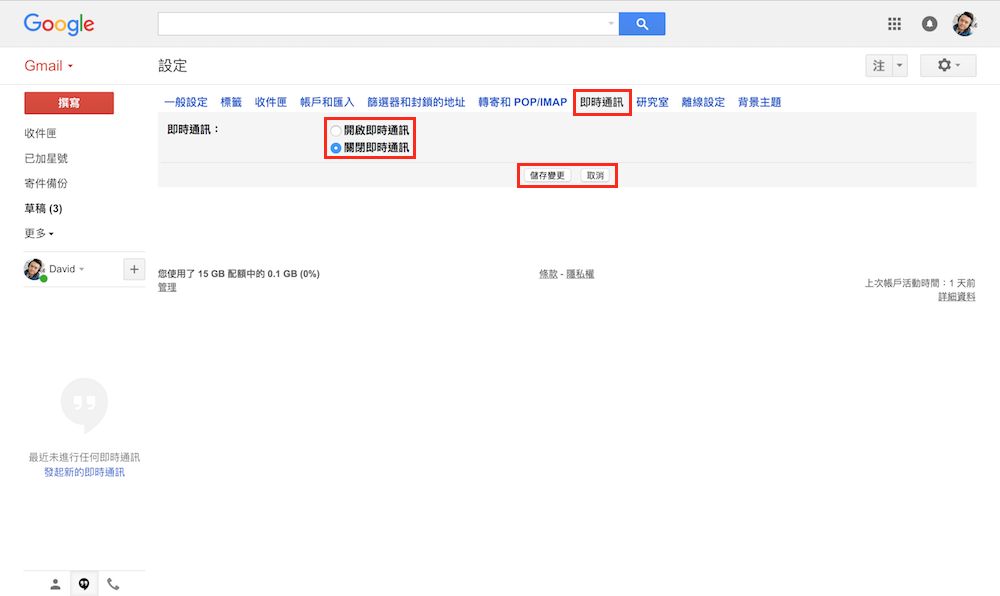Open the 一般設定 settings tab
The height and width of the screenshot is (596, 1000).
[x=185, y=101]
